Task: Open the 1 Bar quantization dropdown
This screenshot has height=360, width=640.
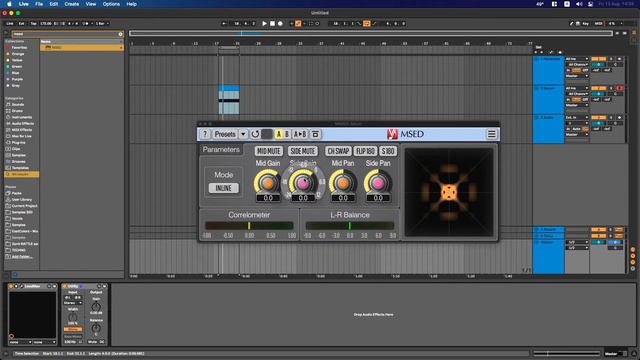Action: click(x=102, y=24)
